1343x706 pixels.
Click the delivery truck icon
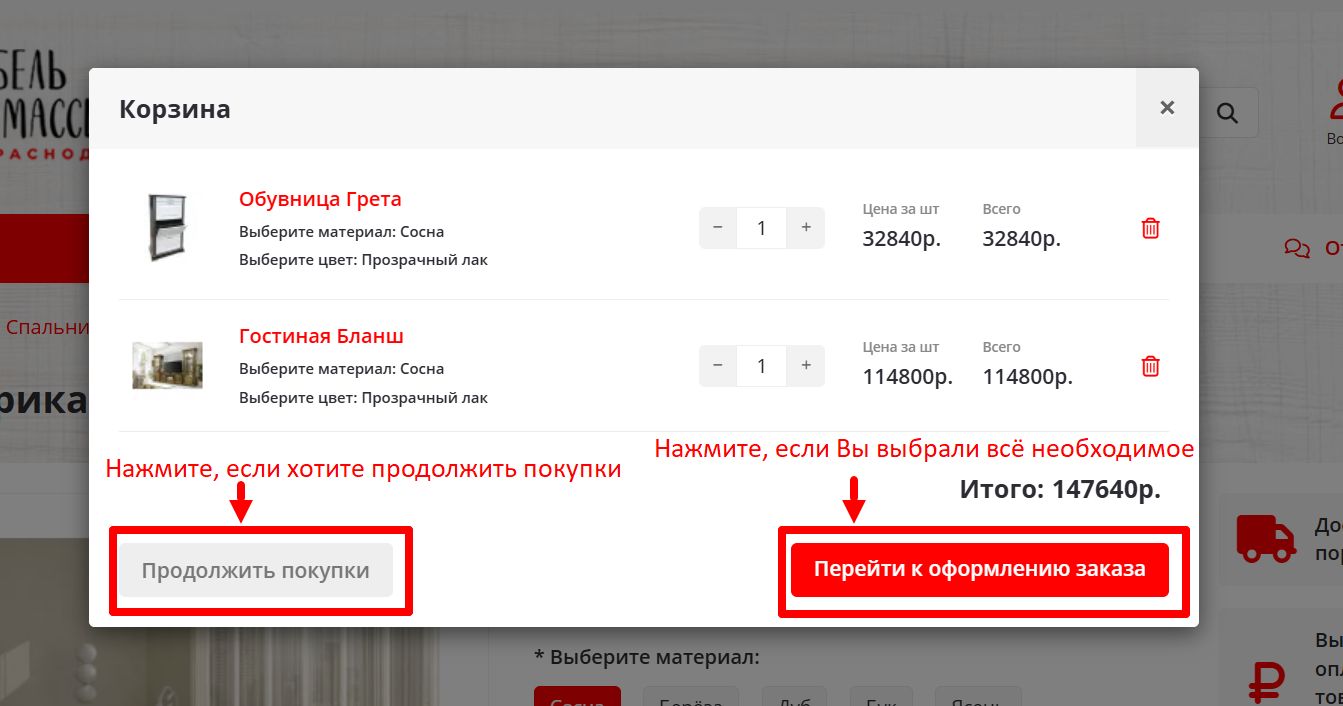coord(1267,537)
